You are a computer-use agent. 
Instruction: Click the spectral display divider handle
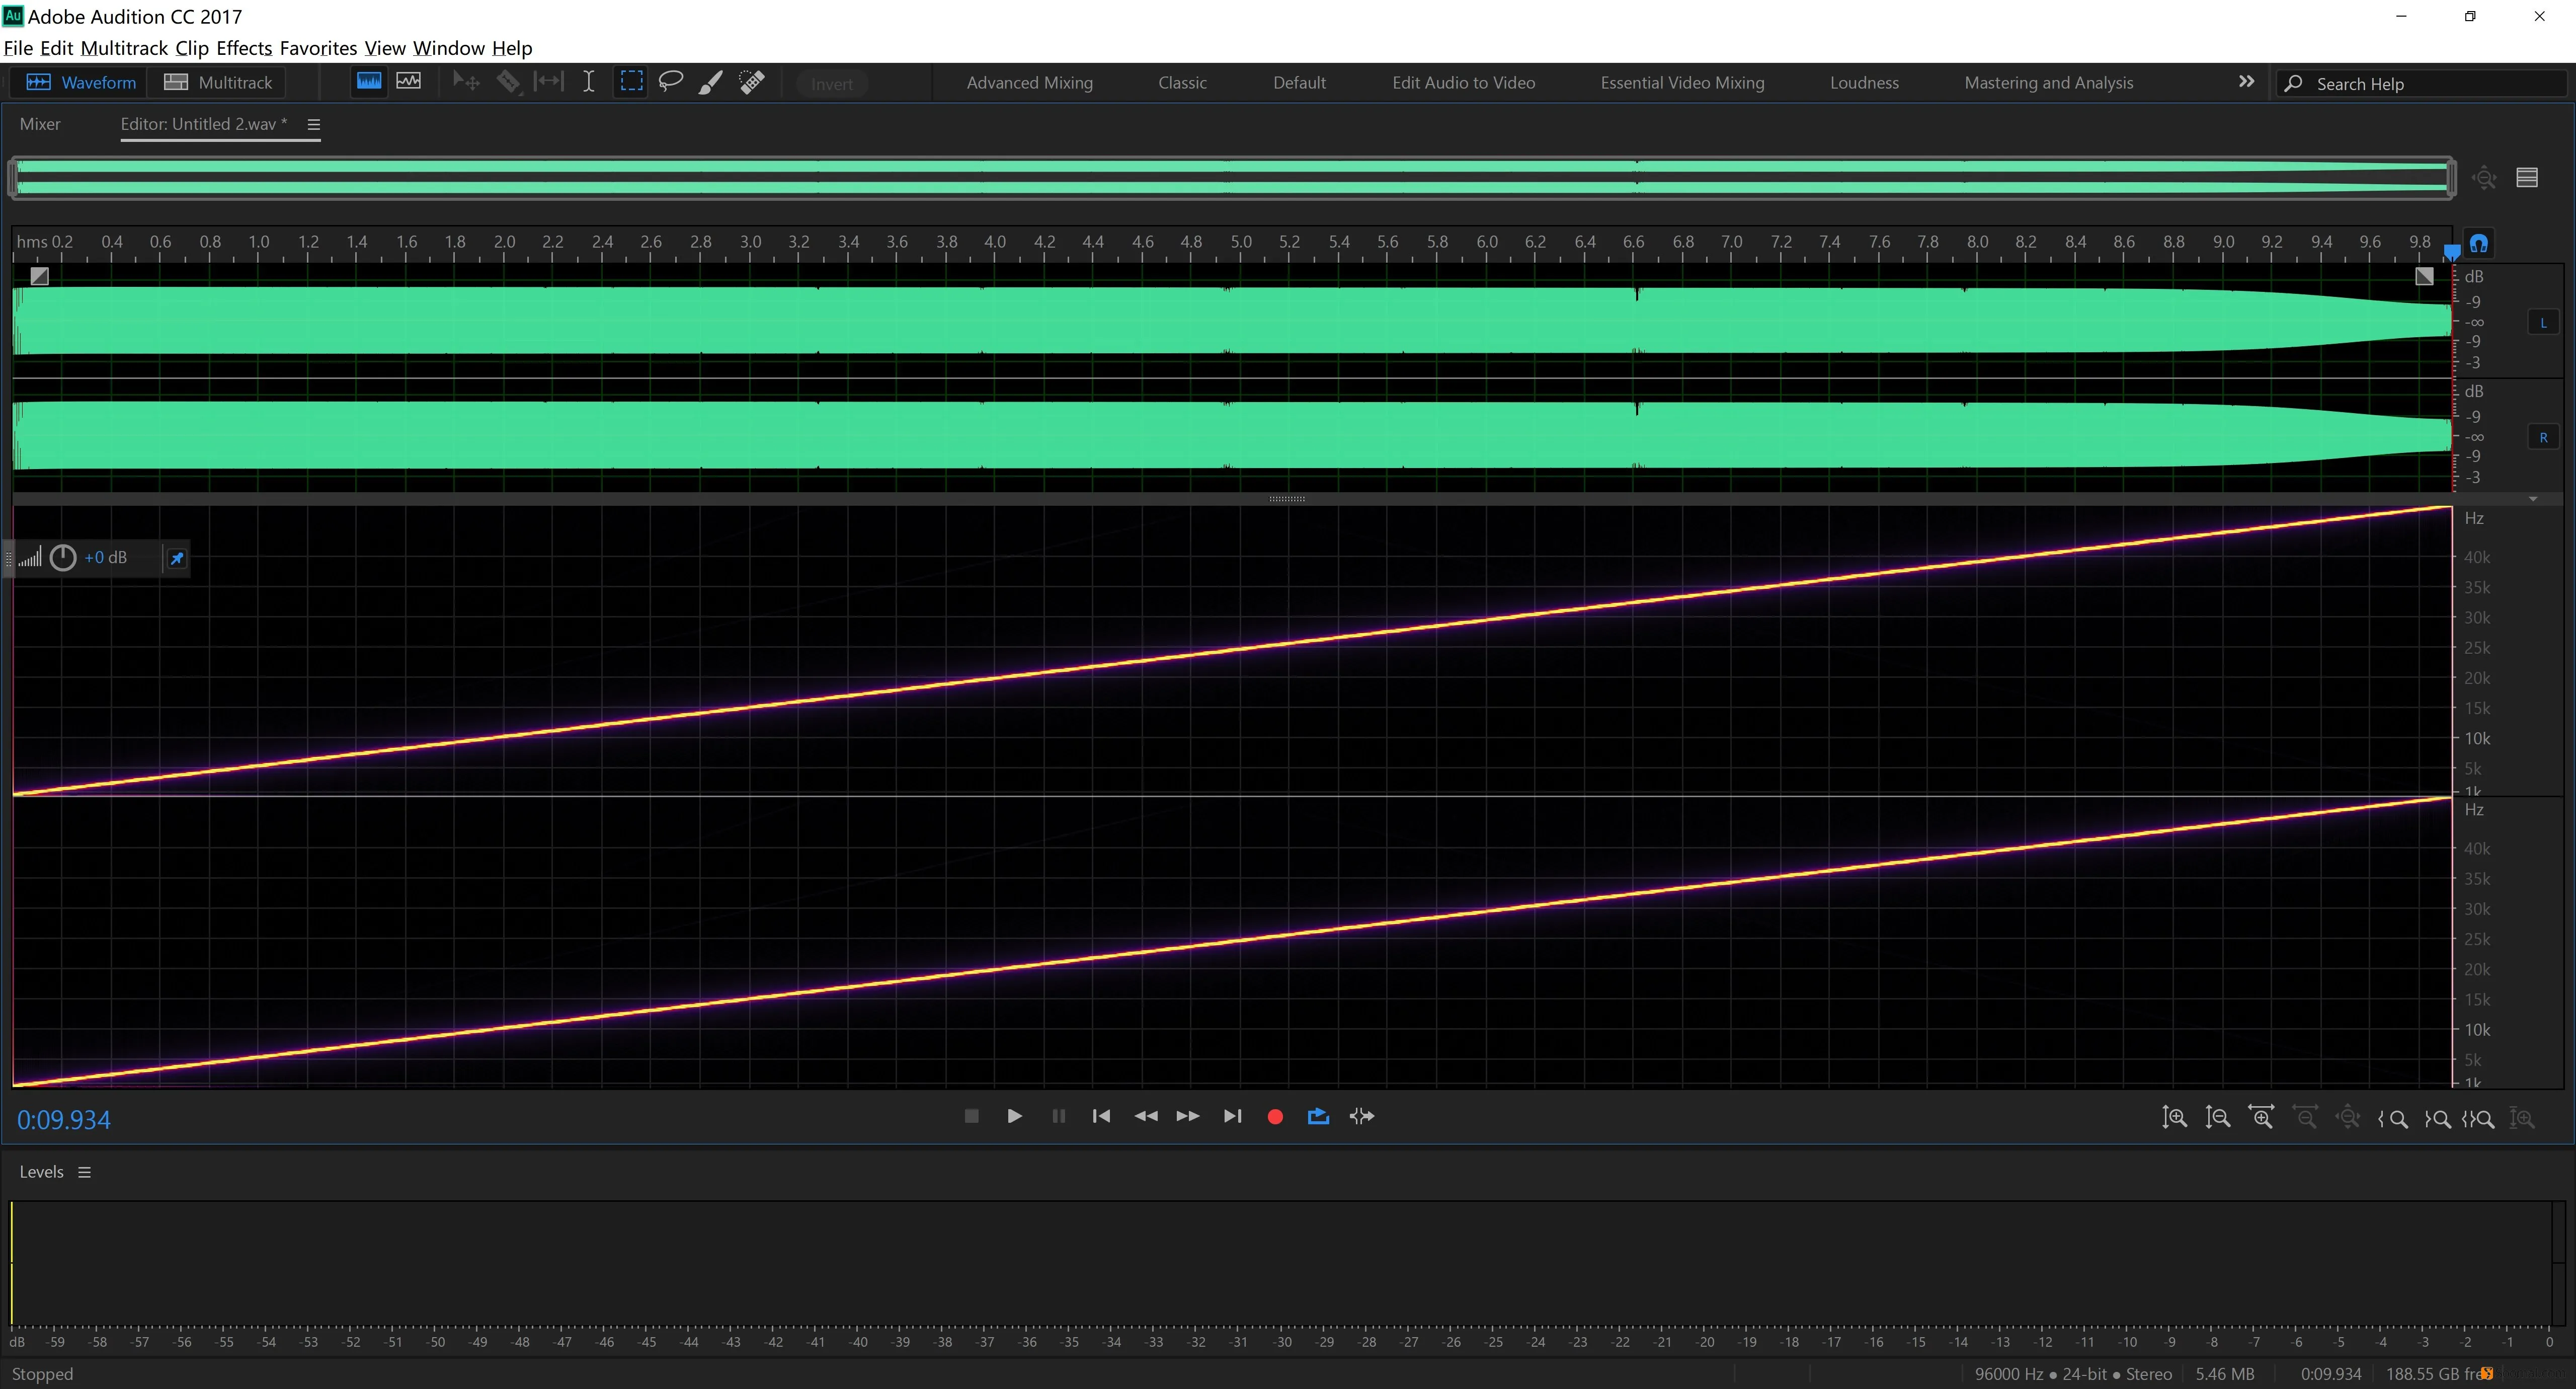[1287, 498]
